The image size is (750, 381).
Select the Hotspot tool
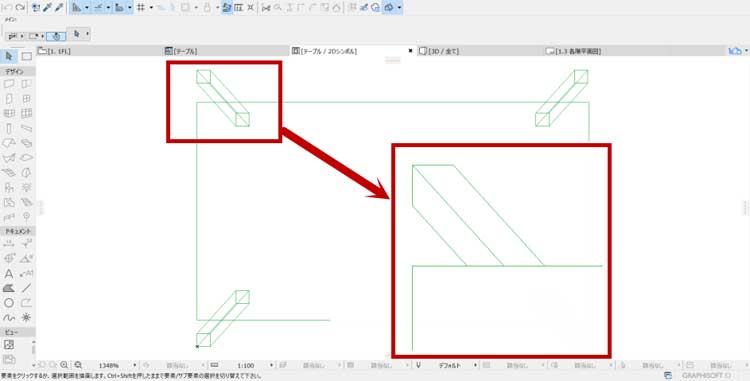26,317
